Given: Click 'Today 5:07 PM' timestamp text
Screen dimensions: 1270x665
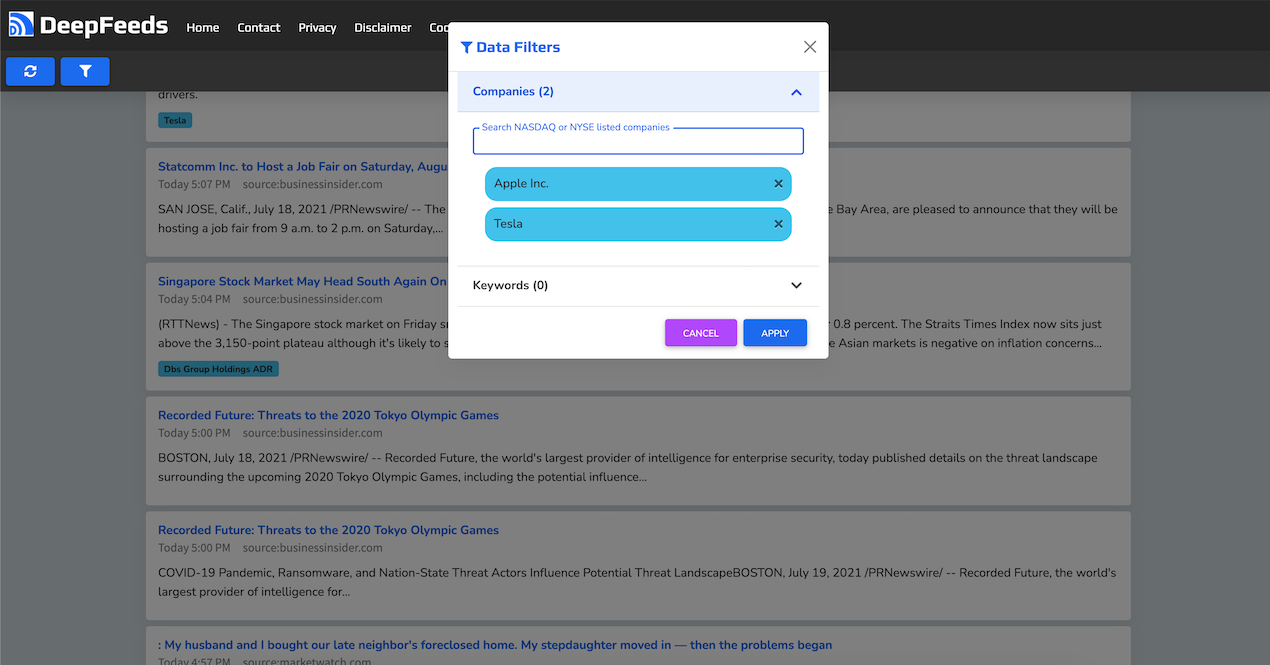Looking at the screenshot, I should (x=194, y=185).
